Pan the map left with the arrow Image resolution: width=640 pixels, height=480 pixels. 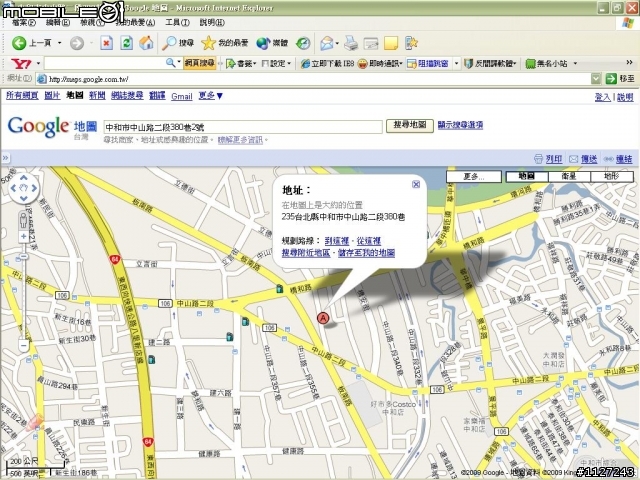pyautogui.click(x=13, y=188)
